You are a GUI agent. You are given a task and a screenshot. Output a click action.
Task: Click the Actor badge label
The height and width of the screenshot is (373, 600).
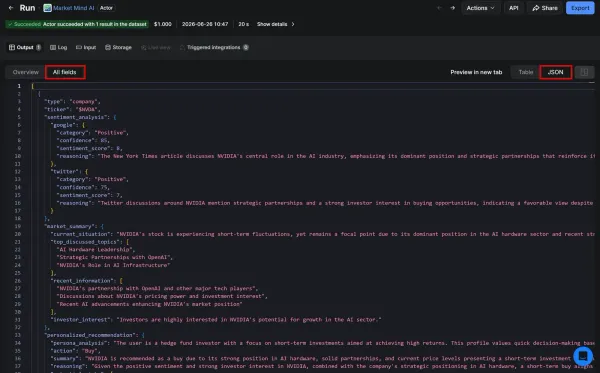point(106,8)
